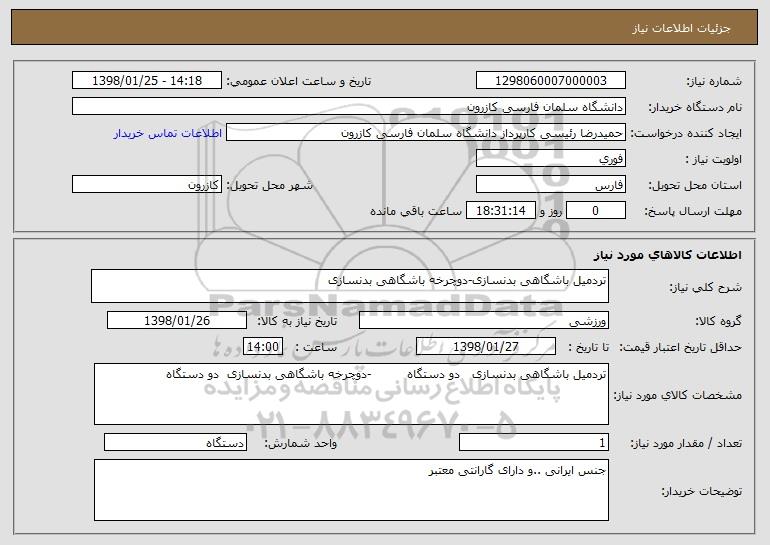This screenshot has height=545, width=770.
Task: Click the delivery city field کازرون
Action: click(147, 185)
